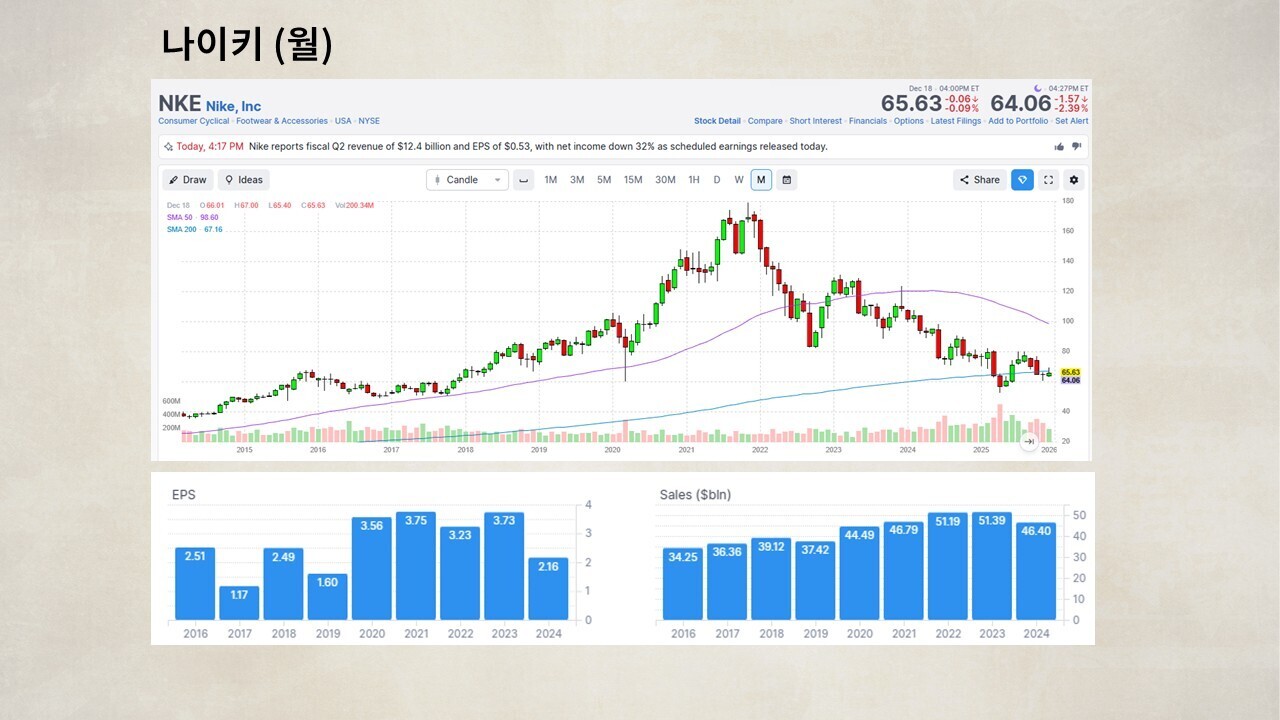Select the 46.40 sales bar
The height and width of the screenshot is (720, 1280).
[1036, 571]
